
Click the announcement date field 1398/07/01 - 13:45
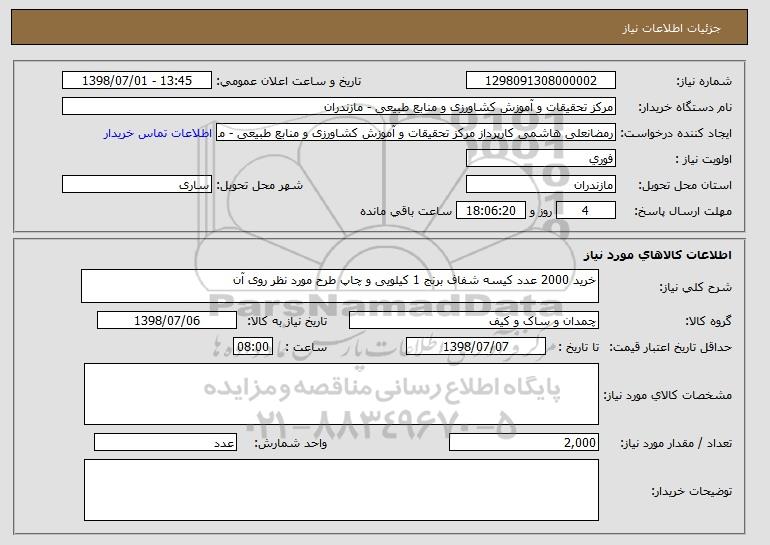(137, 81)
